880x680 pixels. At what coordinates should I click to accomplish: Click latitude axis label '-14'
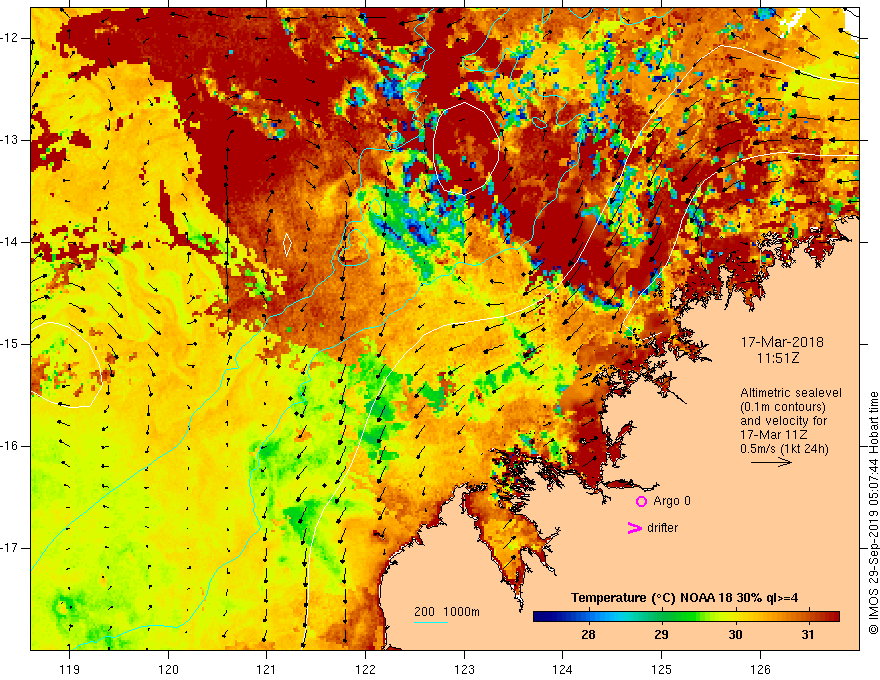tap(10, 242)
